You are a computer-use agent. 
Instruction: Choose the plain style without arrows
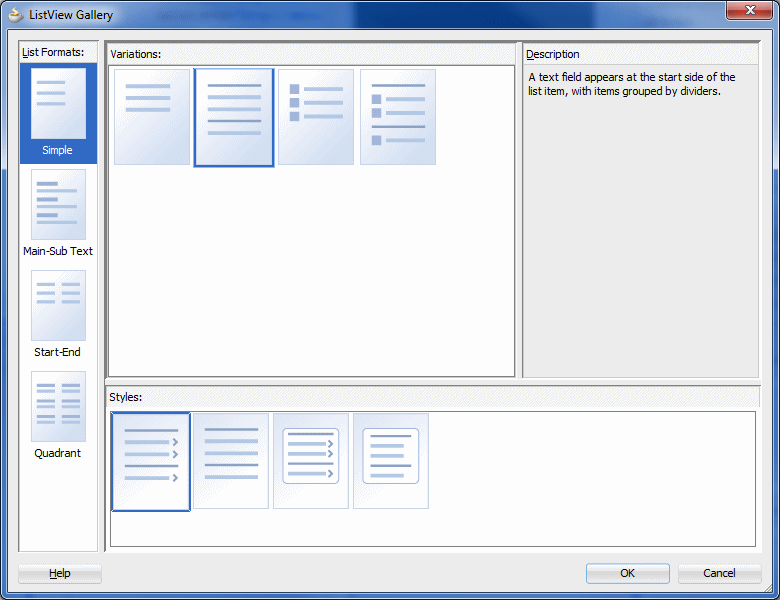[x=231, y=461]
